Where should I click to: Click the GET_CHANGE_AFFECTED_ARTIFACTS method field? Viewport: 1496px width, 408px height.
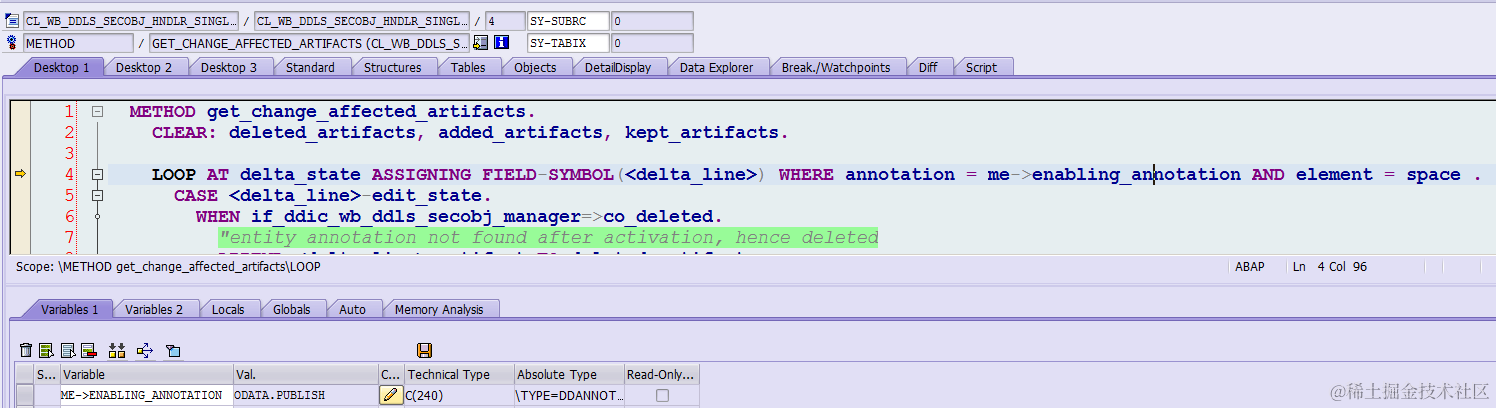309,43
